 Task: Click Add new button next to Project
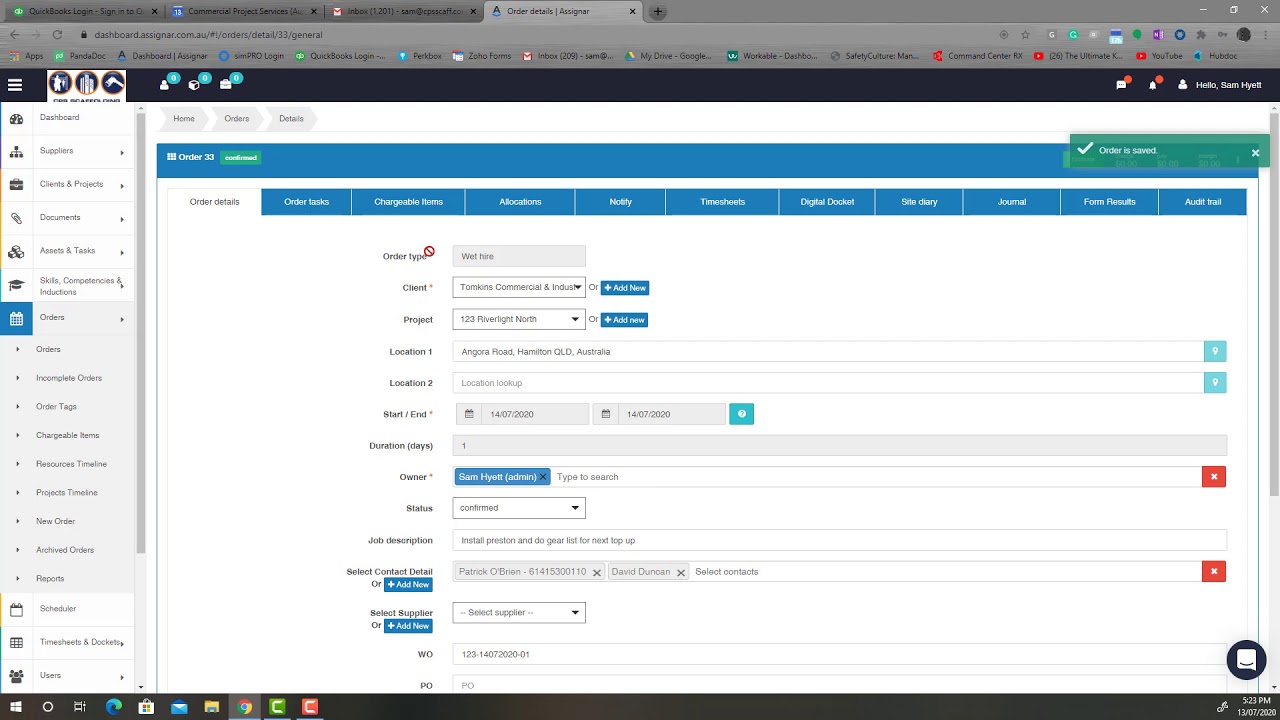624,320
